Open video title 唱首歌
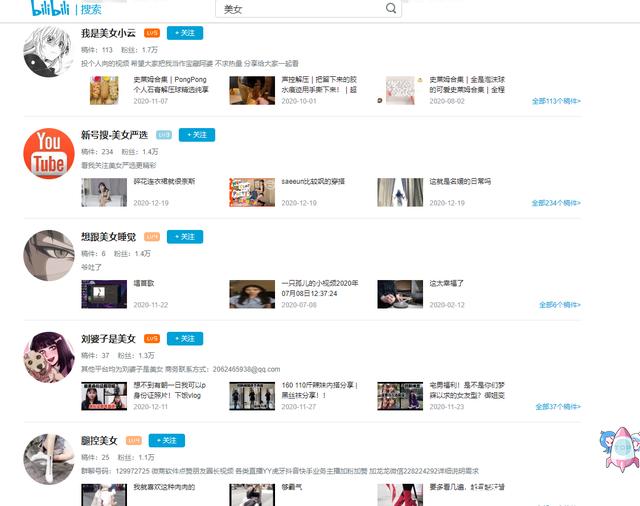The width and height of the screenshot is (640, 506). 144,283
